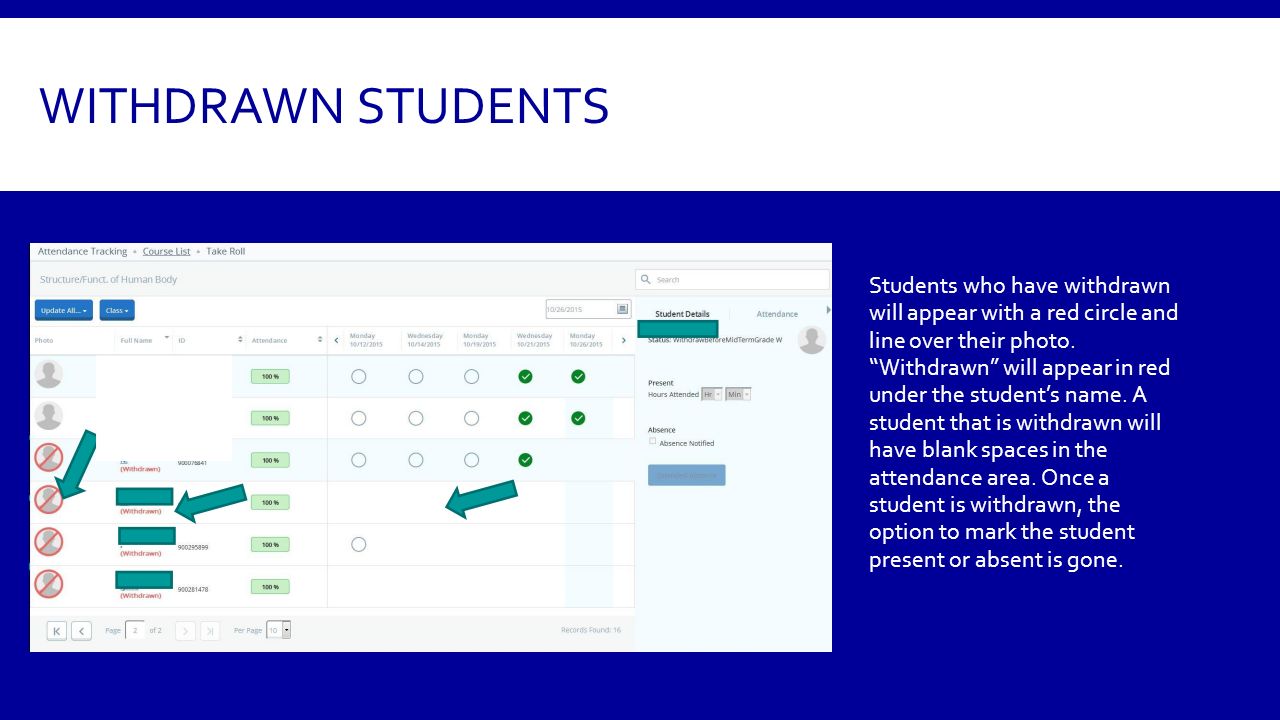
Task: Jump to last page of records
Action: (210, 630)
